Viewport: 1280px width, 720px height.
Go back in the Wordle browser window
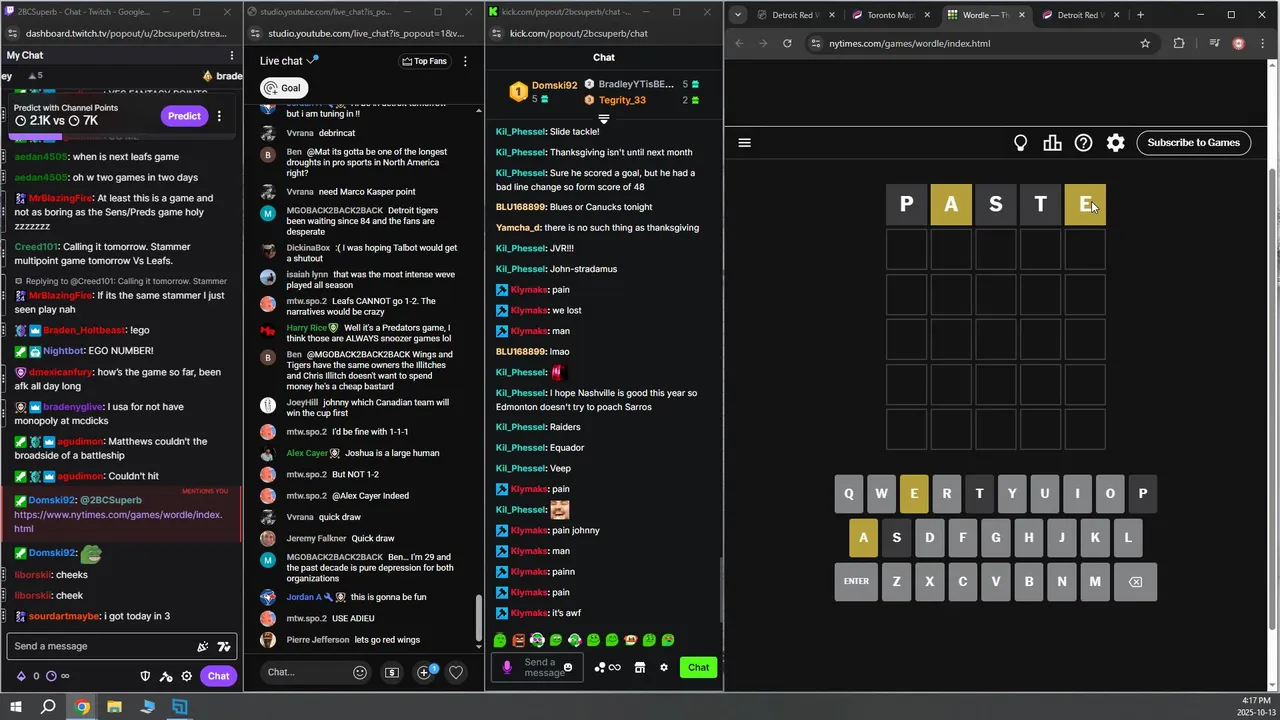click(739, 43)
